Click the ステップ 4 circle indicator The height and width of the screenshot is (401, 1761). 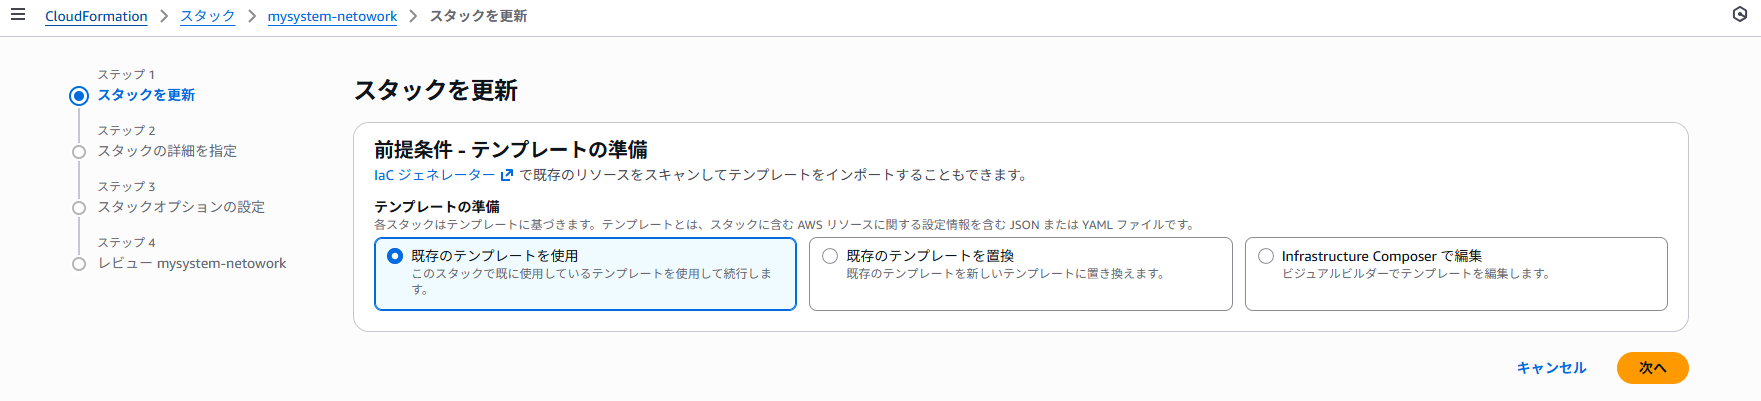(x=79, y=264)
